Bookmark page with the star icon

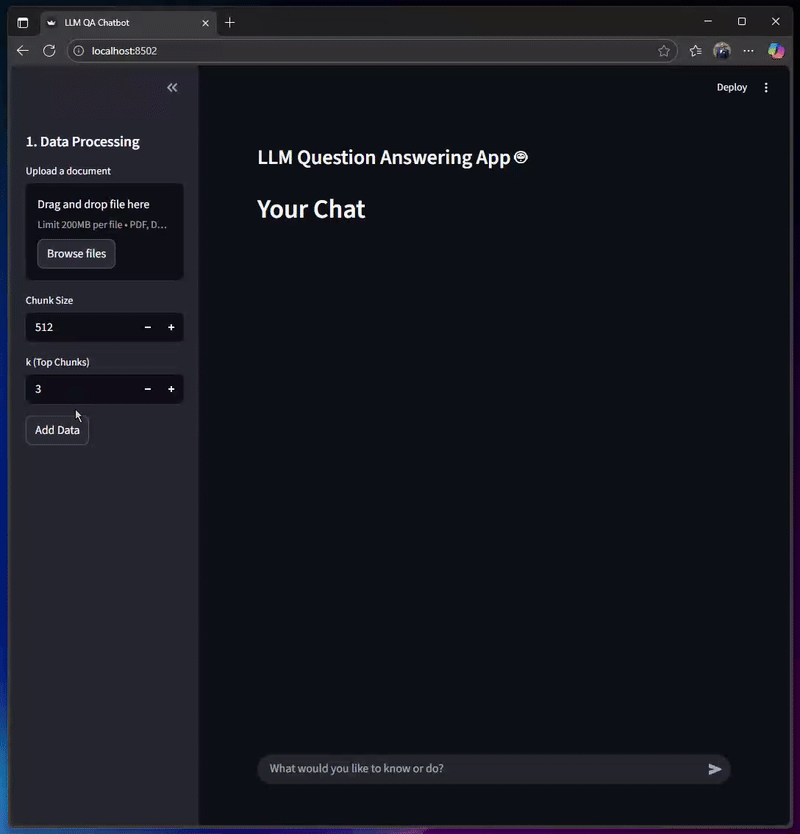click(x=664, y=51)
